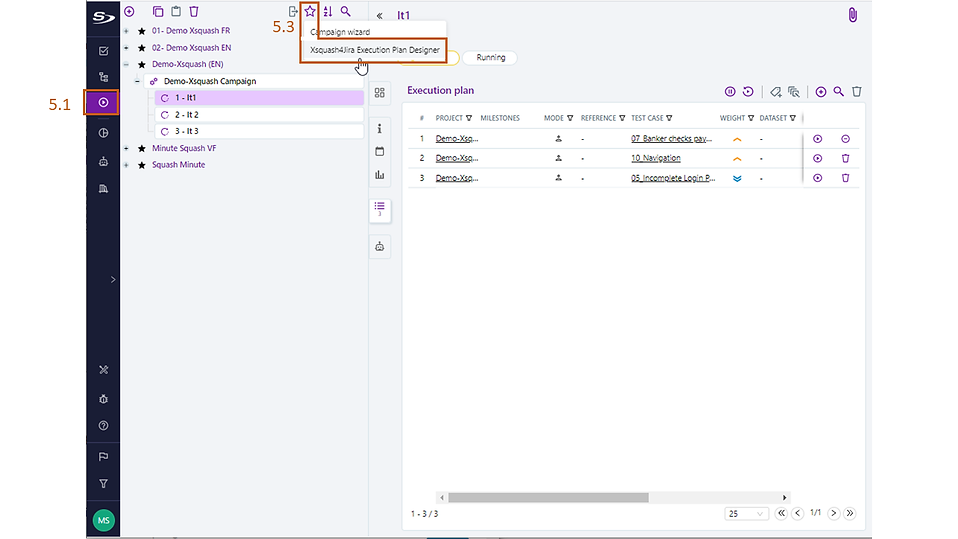
Task: Filter the TEST CASE column
Action: click(669, 118)
